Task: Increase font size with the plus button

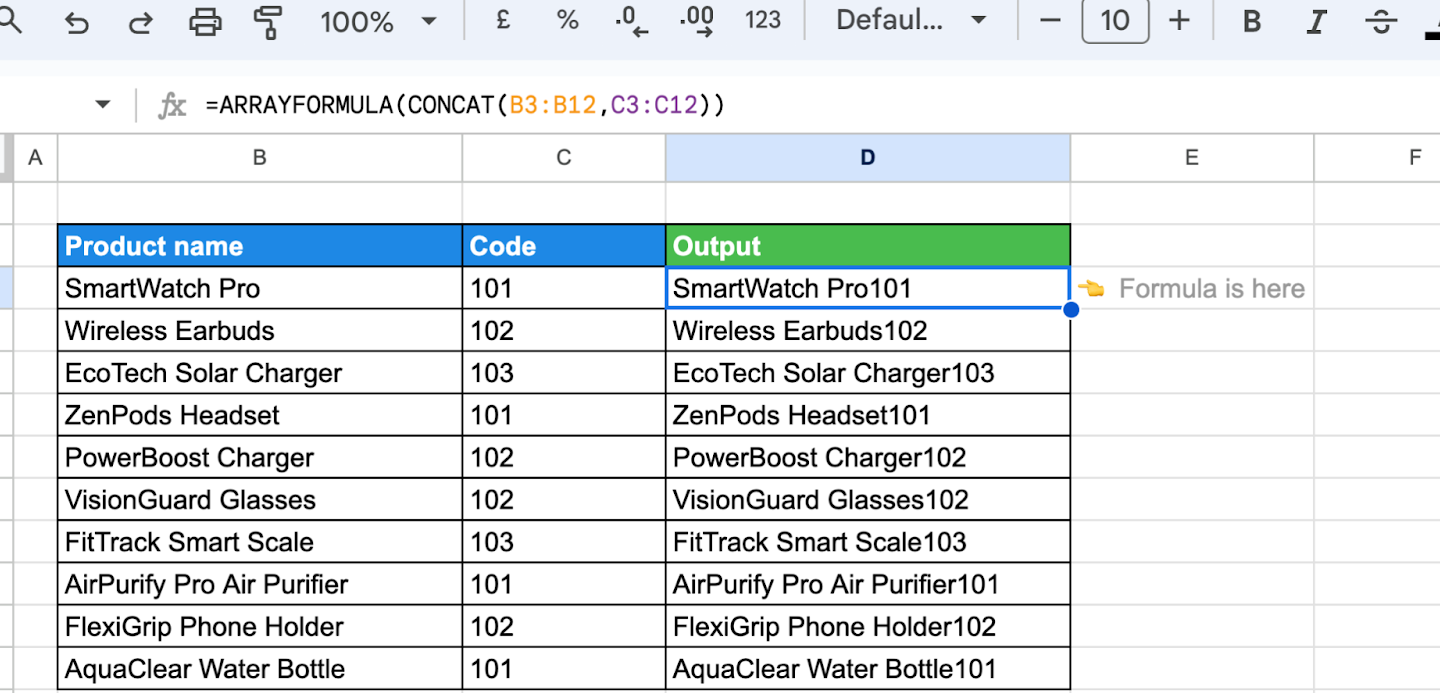Action: (1181, 21)
